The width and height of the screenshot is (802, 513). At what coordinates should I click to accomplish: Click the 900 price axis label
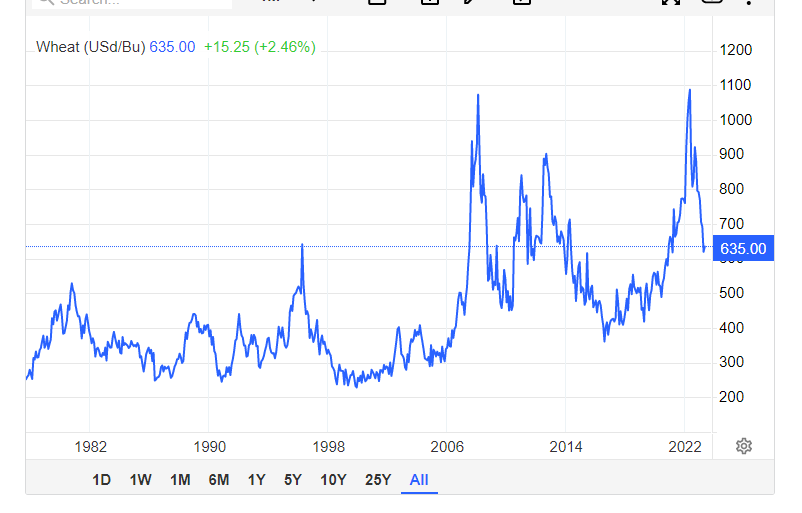[731, 154]
